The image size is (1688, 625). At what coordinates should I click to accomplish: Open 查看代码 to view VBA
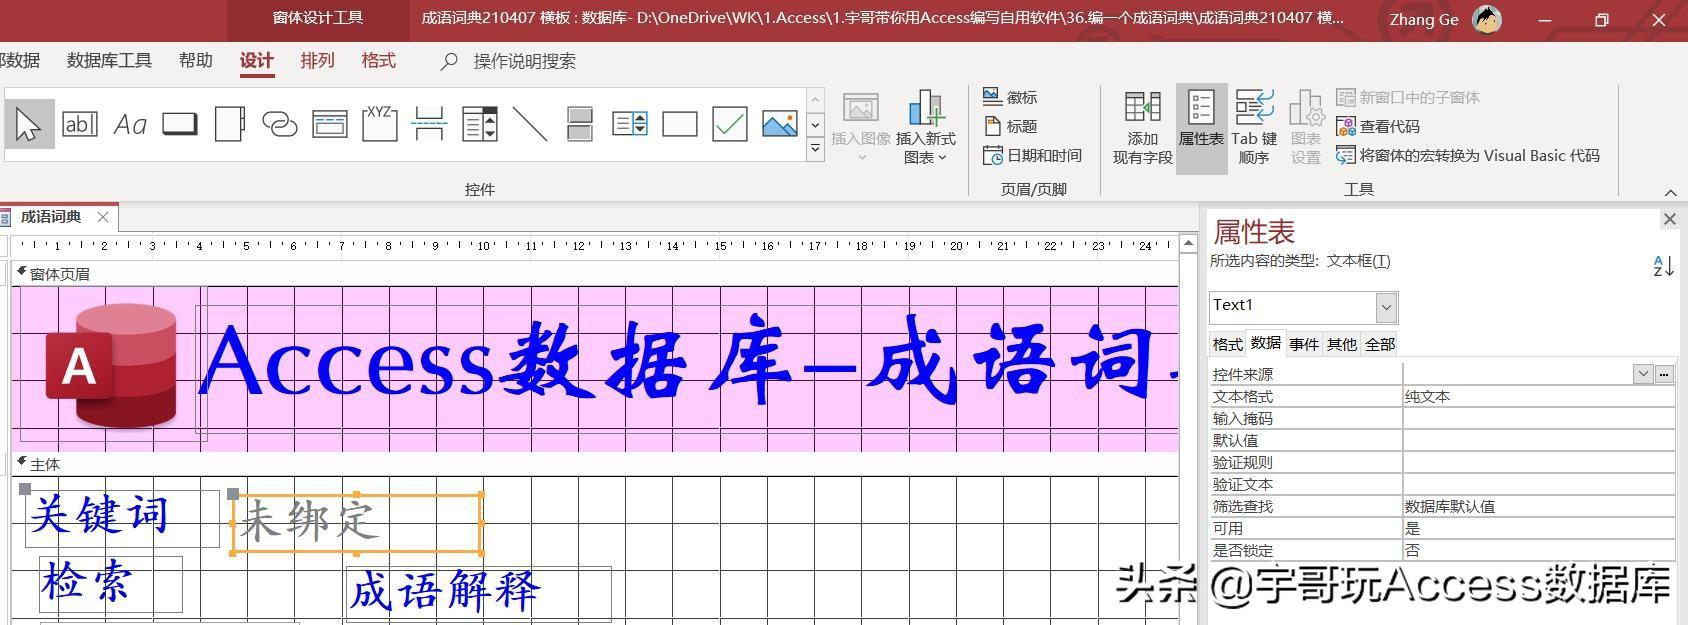pos(1378,126)
